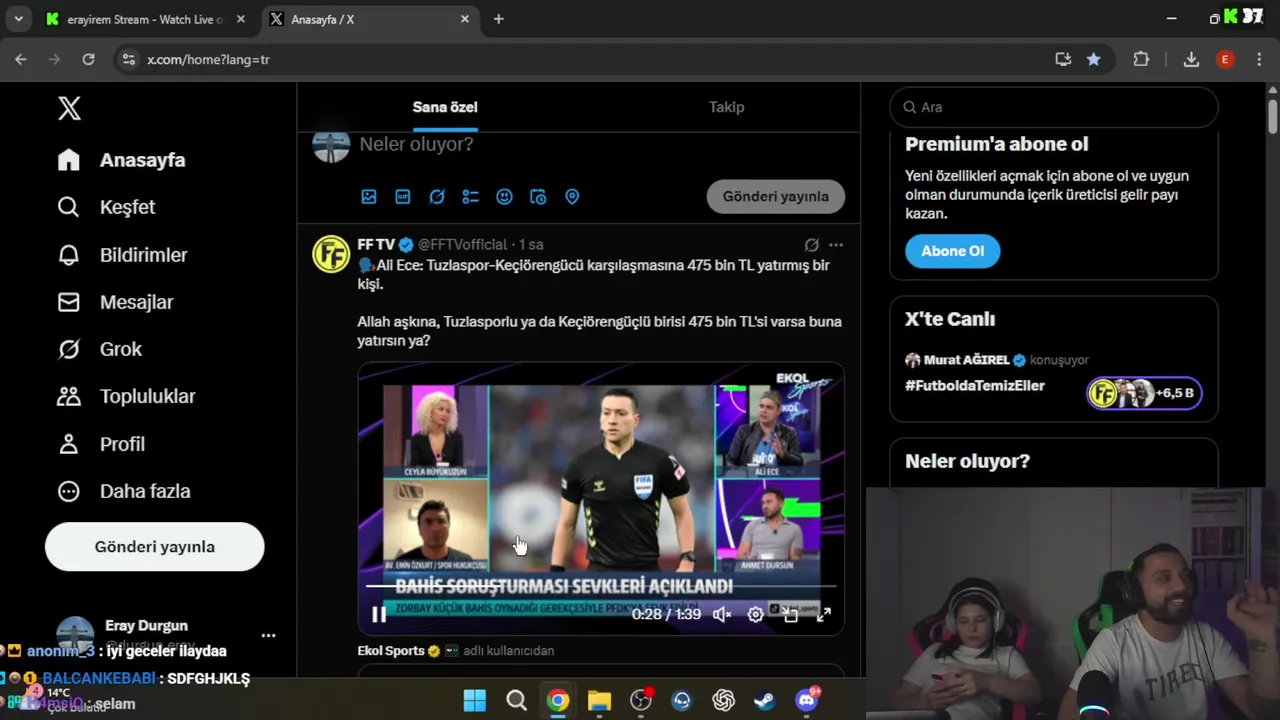This screenshot has width=1280, height=720.
Task: Open #FutboldaTemizEller live space
Action: [x=975, y=386]
